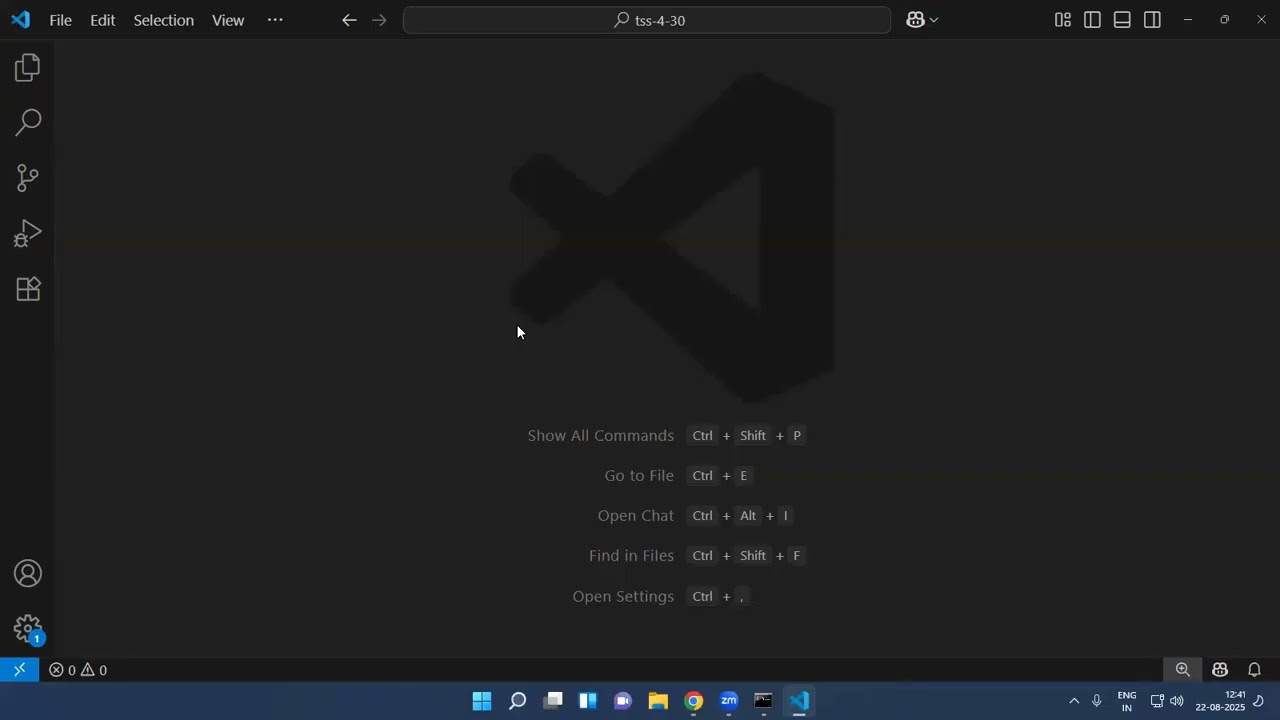Go back using the left arrow
The height and width of the screenshot is (720, 1280).
pos(349,20)
